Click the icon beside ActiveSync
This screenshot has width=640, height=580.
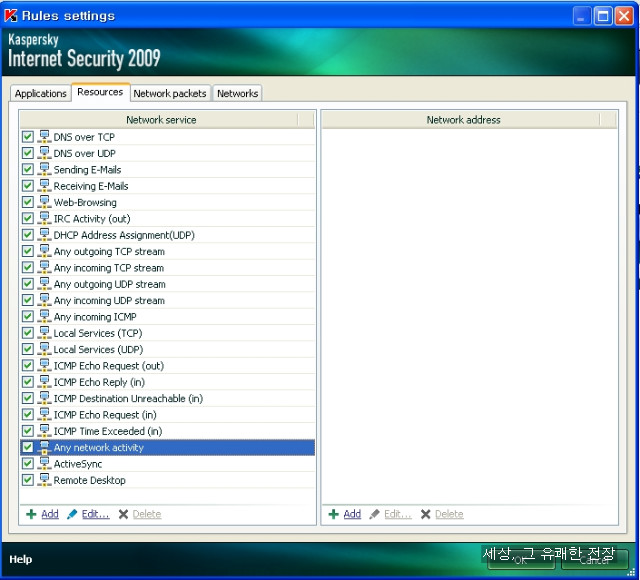[x=44, y=464]
